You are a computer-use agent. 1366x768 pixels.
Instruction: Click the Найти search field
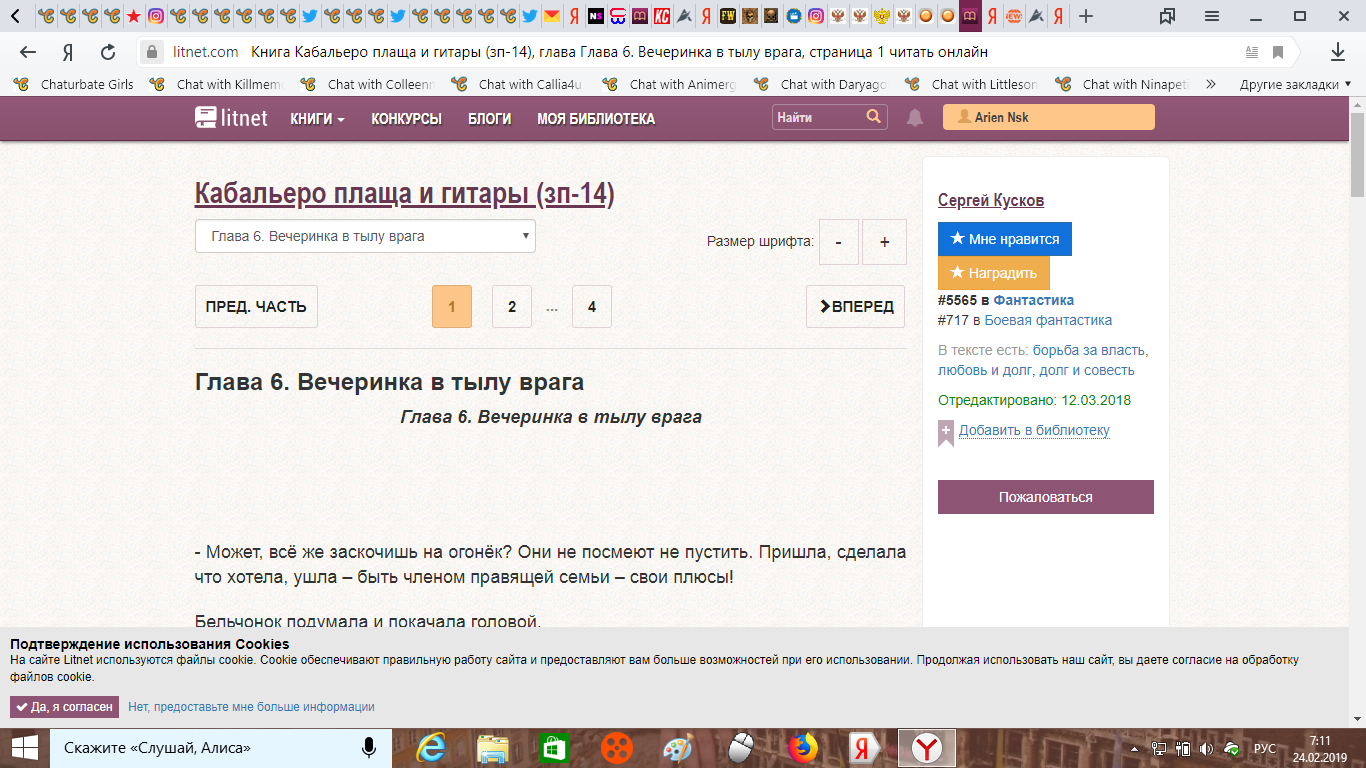pyautogui.click(x=816, y=118)
